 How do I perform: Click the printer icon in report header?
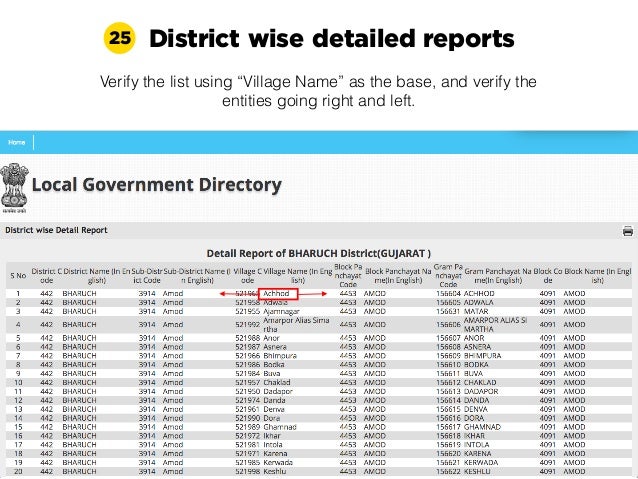[x=628, y=231]
